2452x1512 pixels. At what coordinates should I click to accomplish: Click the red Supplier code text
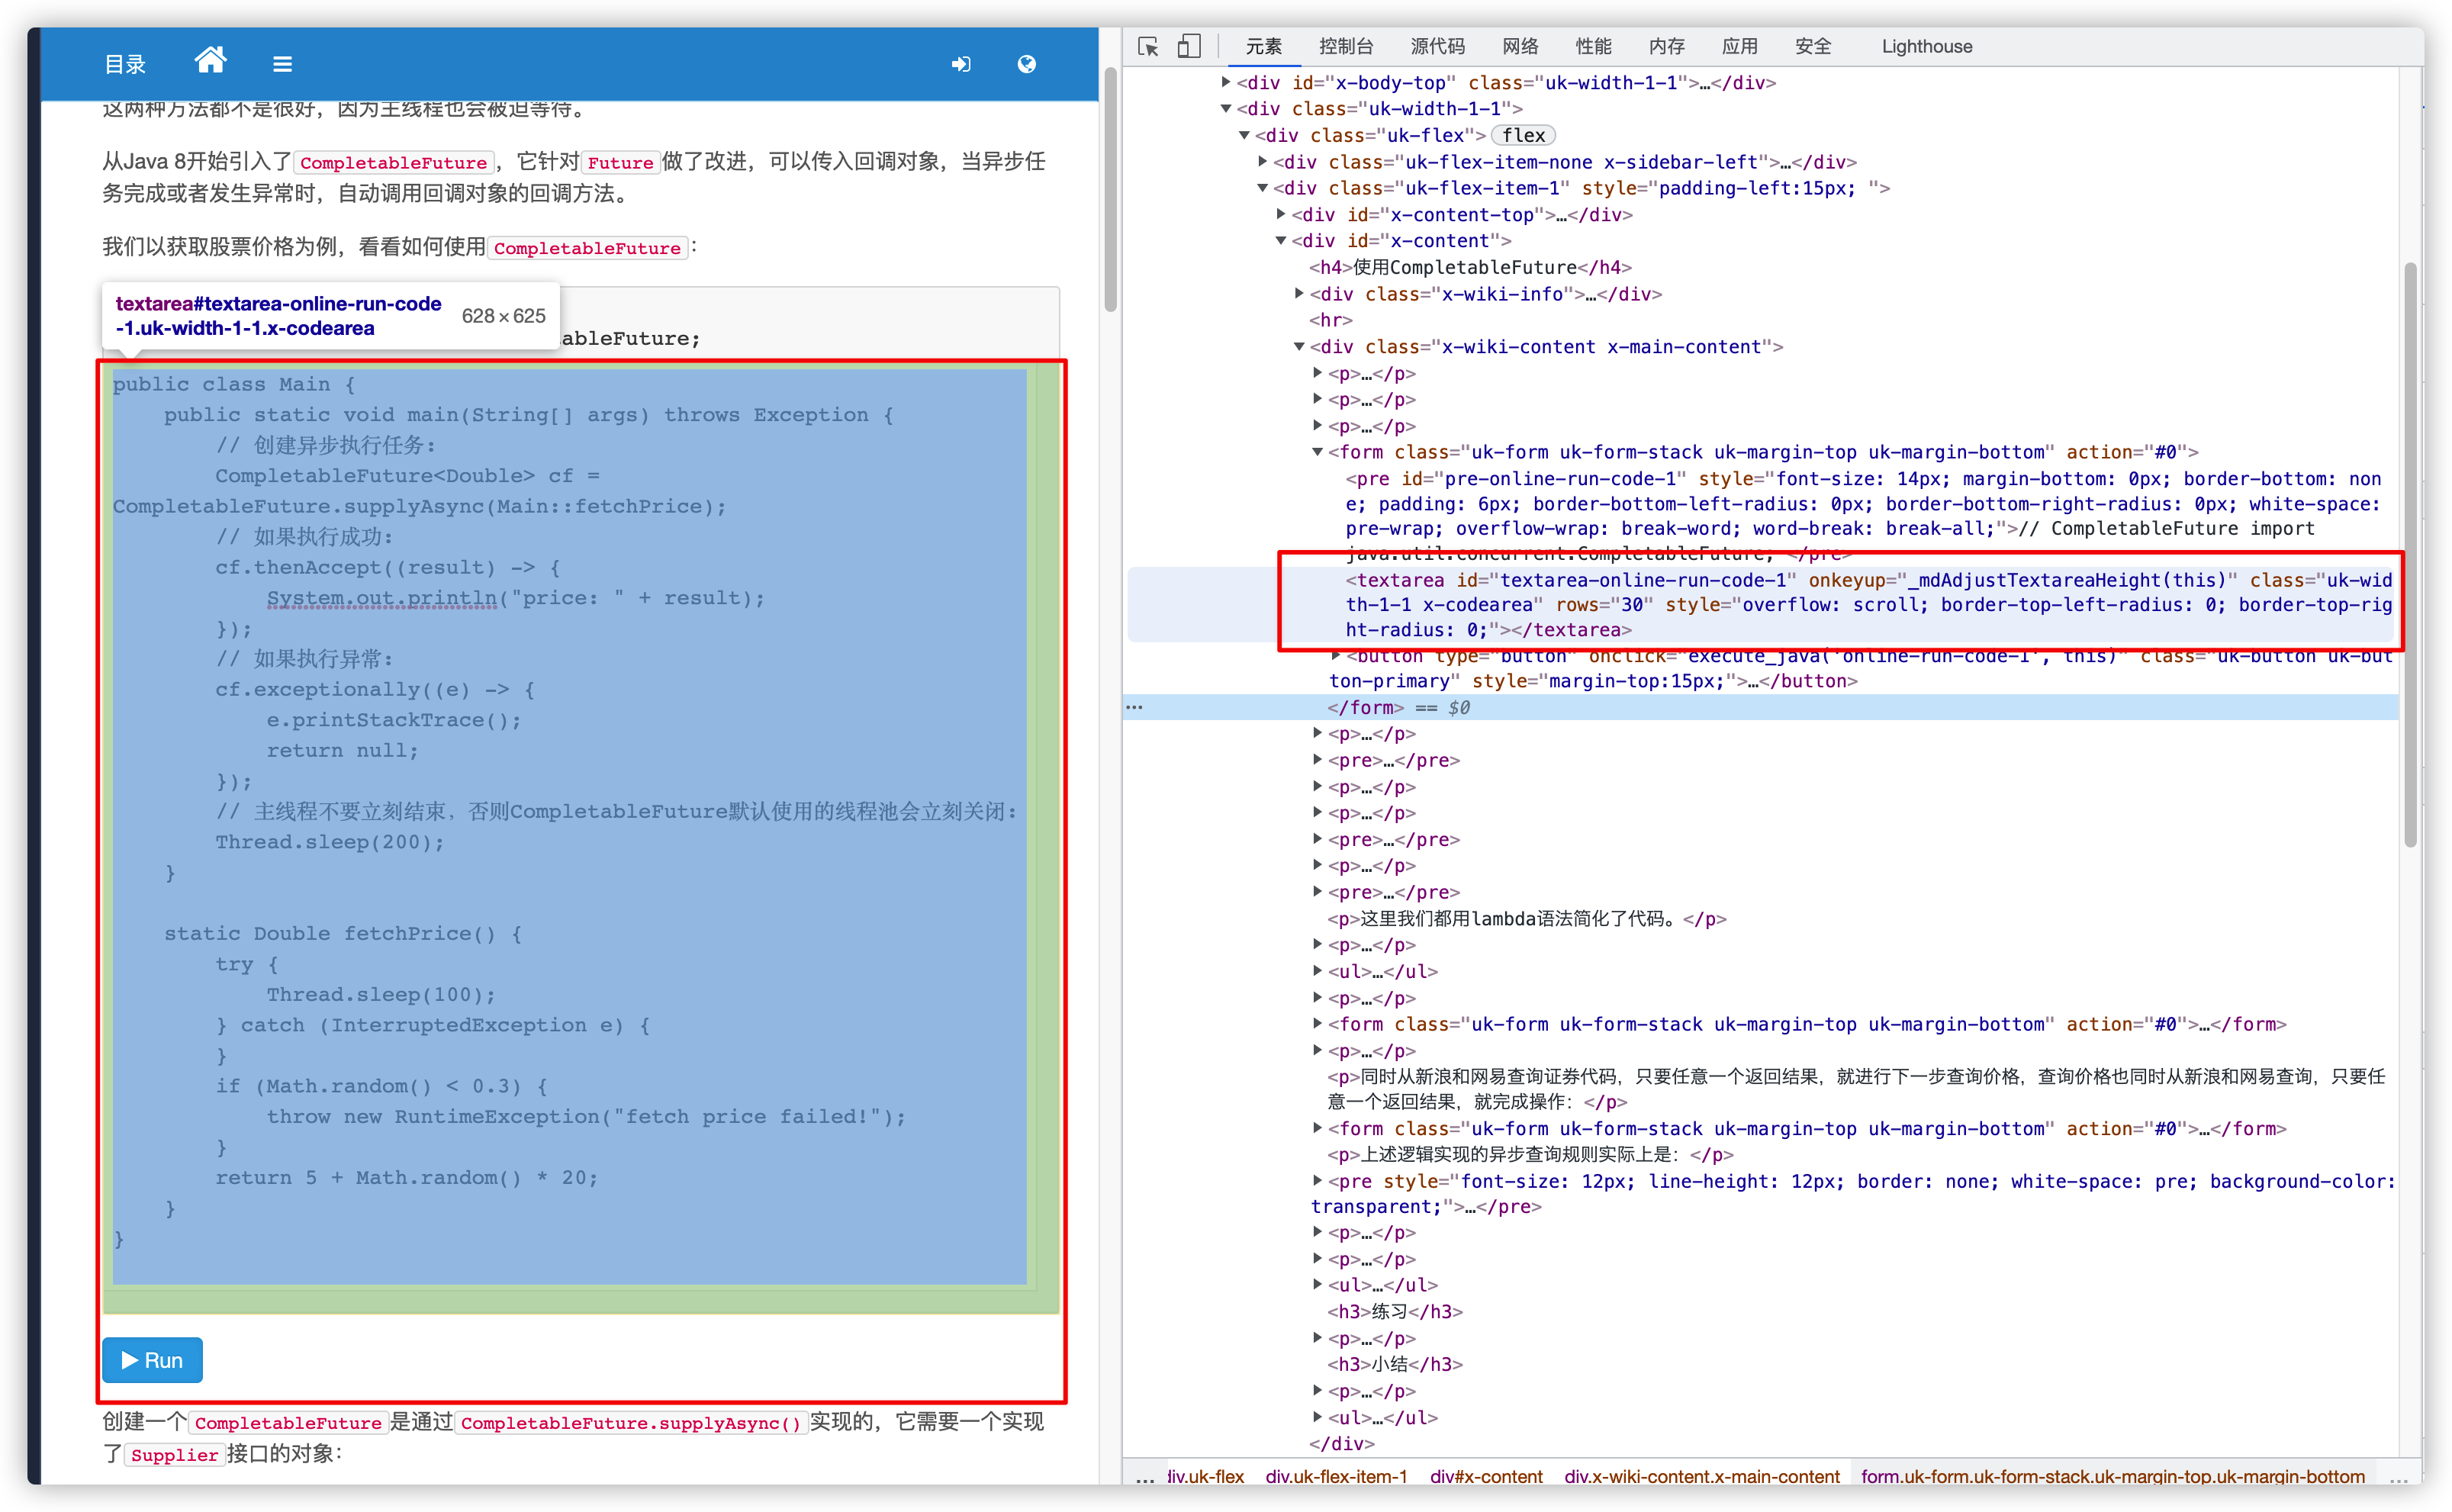(174, 1455)
